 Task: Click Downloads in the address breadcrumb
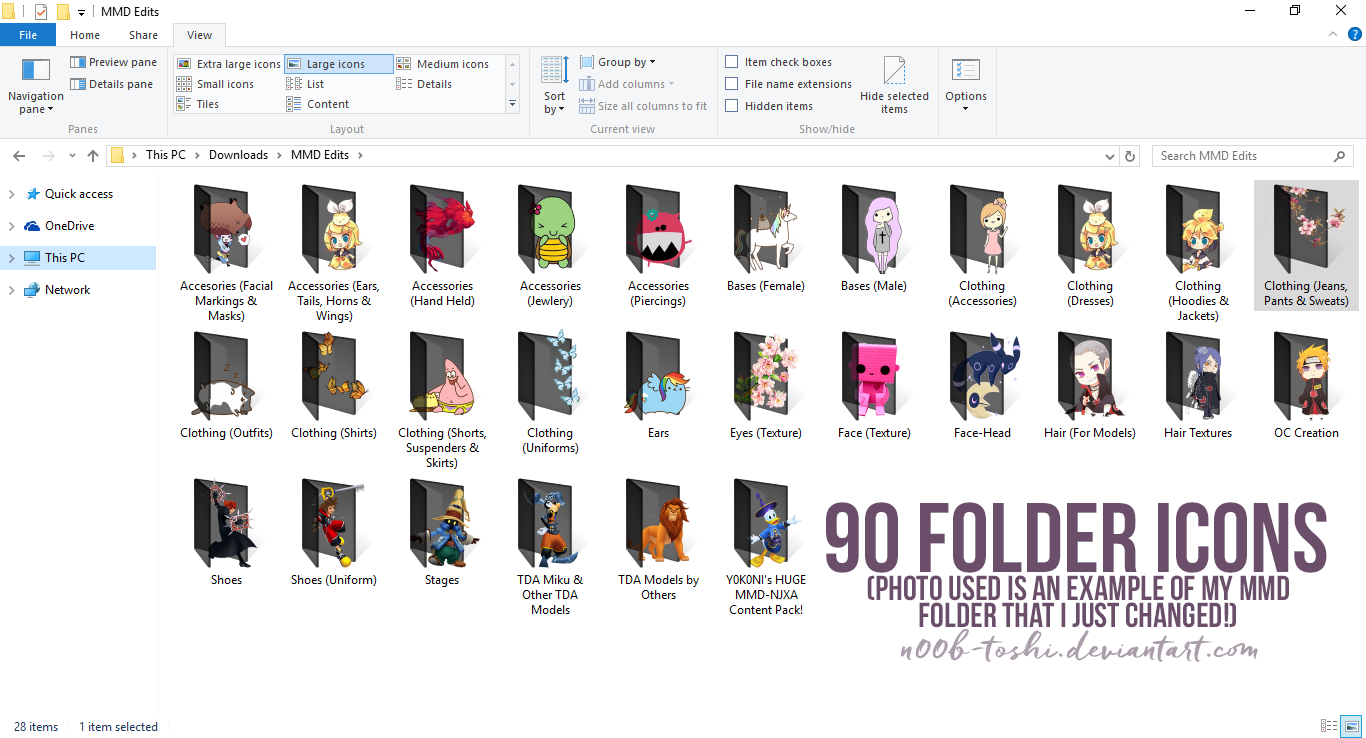coord(238,155)
